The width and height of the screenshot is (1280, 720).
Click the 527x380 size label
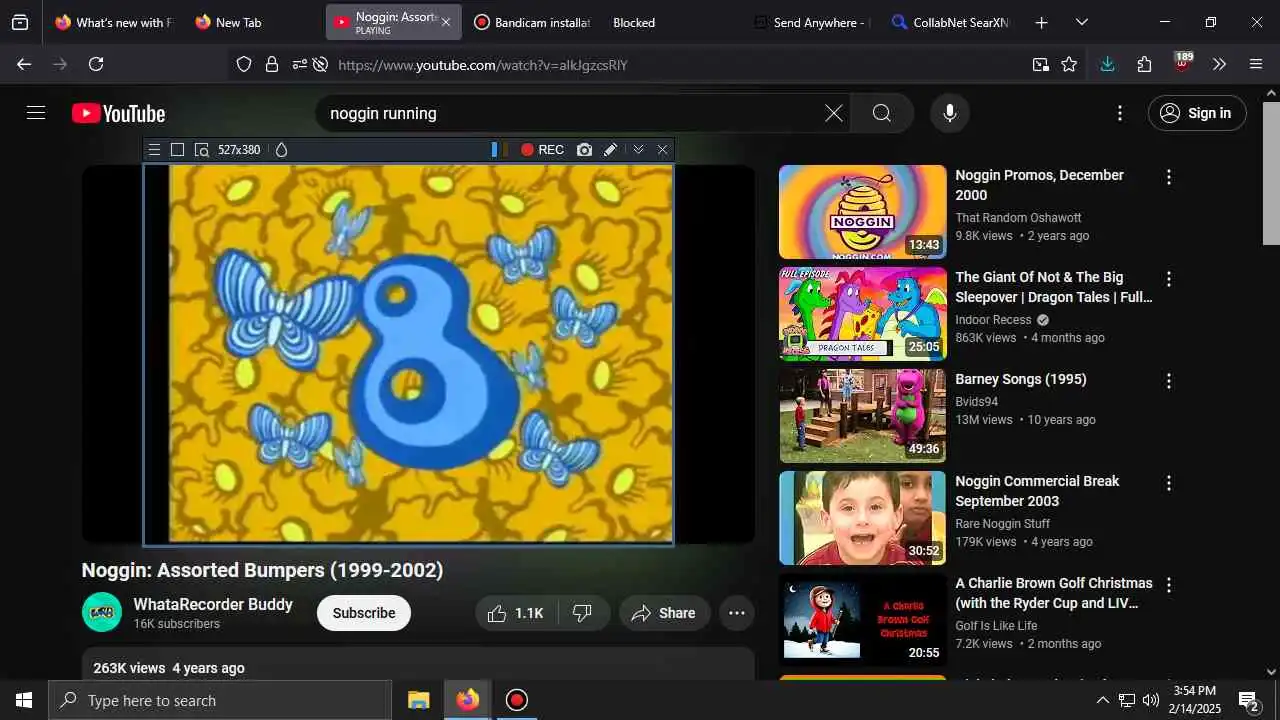tap(239, 150)
